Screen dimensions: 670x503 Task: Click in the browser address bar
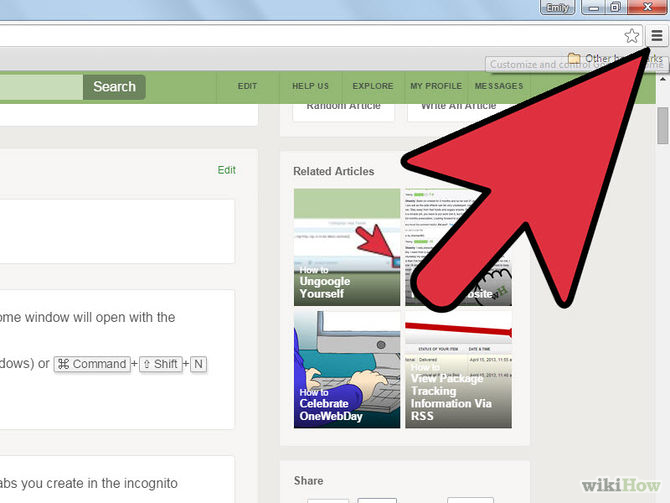300,36
